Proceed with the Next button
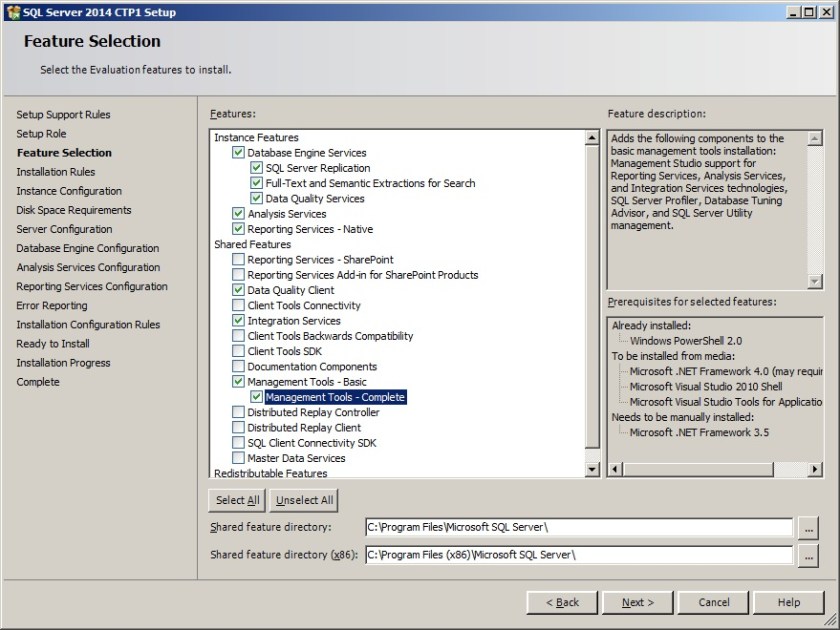Viewport: 840px width, 630px height. 637,602
